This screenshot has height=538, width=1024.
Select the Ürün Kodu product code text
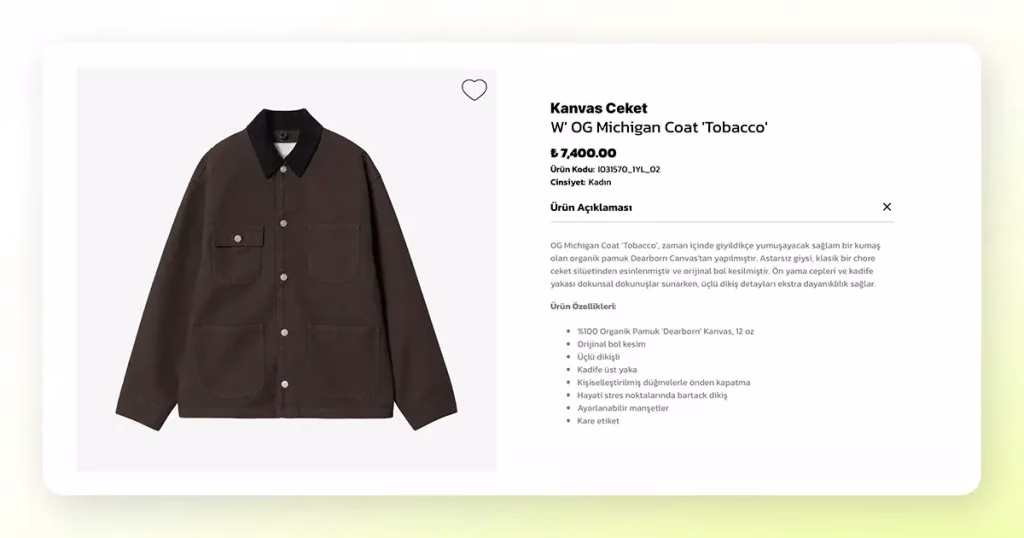click(x=605, y=169)
